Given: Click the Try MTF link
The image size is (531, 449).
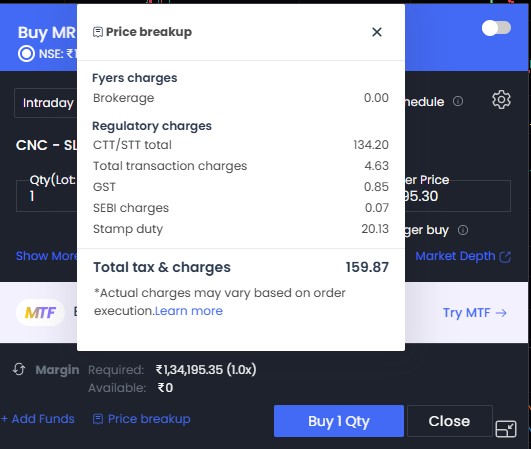Looking at the screenshot, I should tap(475, 313).
